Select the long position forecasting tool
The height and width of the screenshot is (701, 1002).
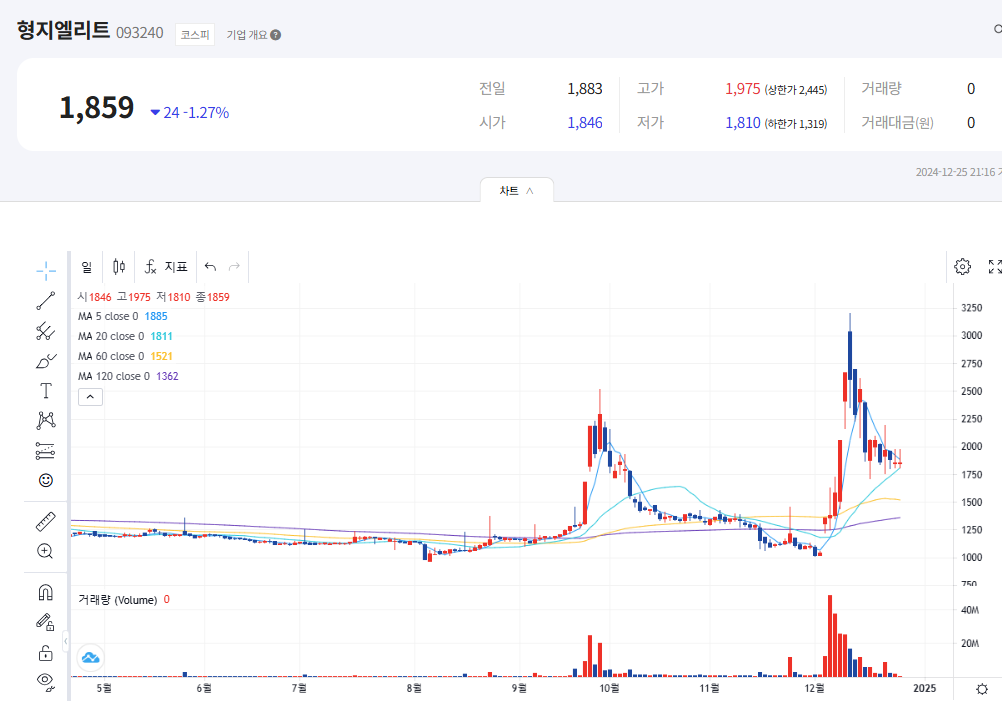point(45,451)
